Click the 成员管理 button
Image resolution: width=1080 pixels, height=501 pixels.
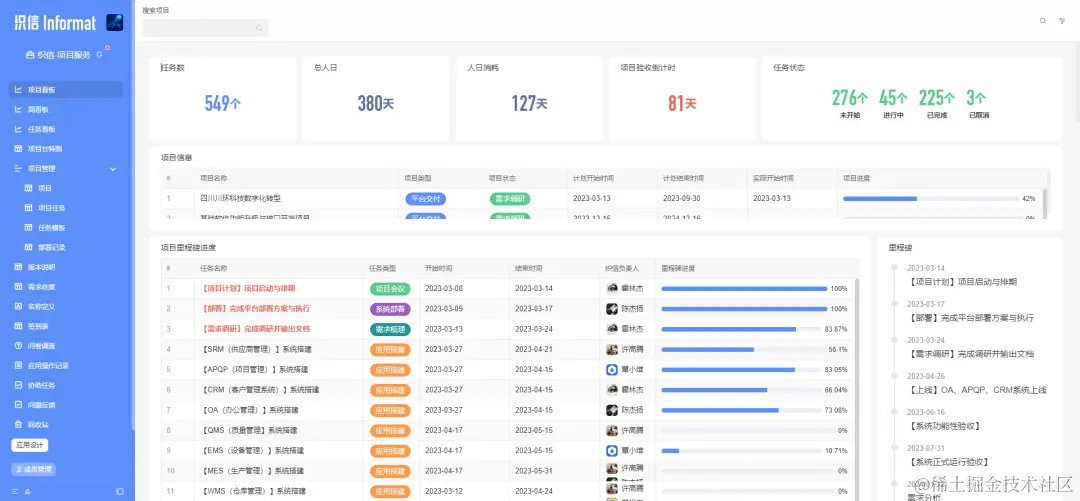point(34,469)
